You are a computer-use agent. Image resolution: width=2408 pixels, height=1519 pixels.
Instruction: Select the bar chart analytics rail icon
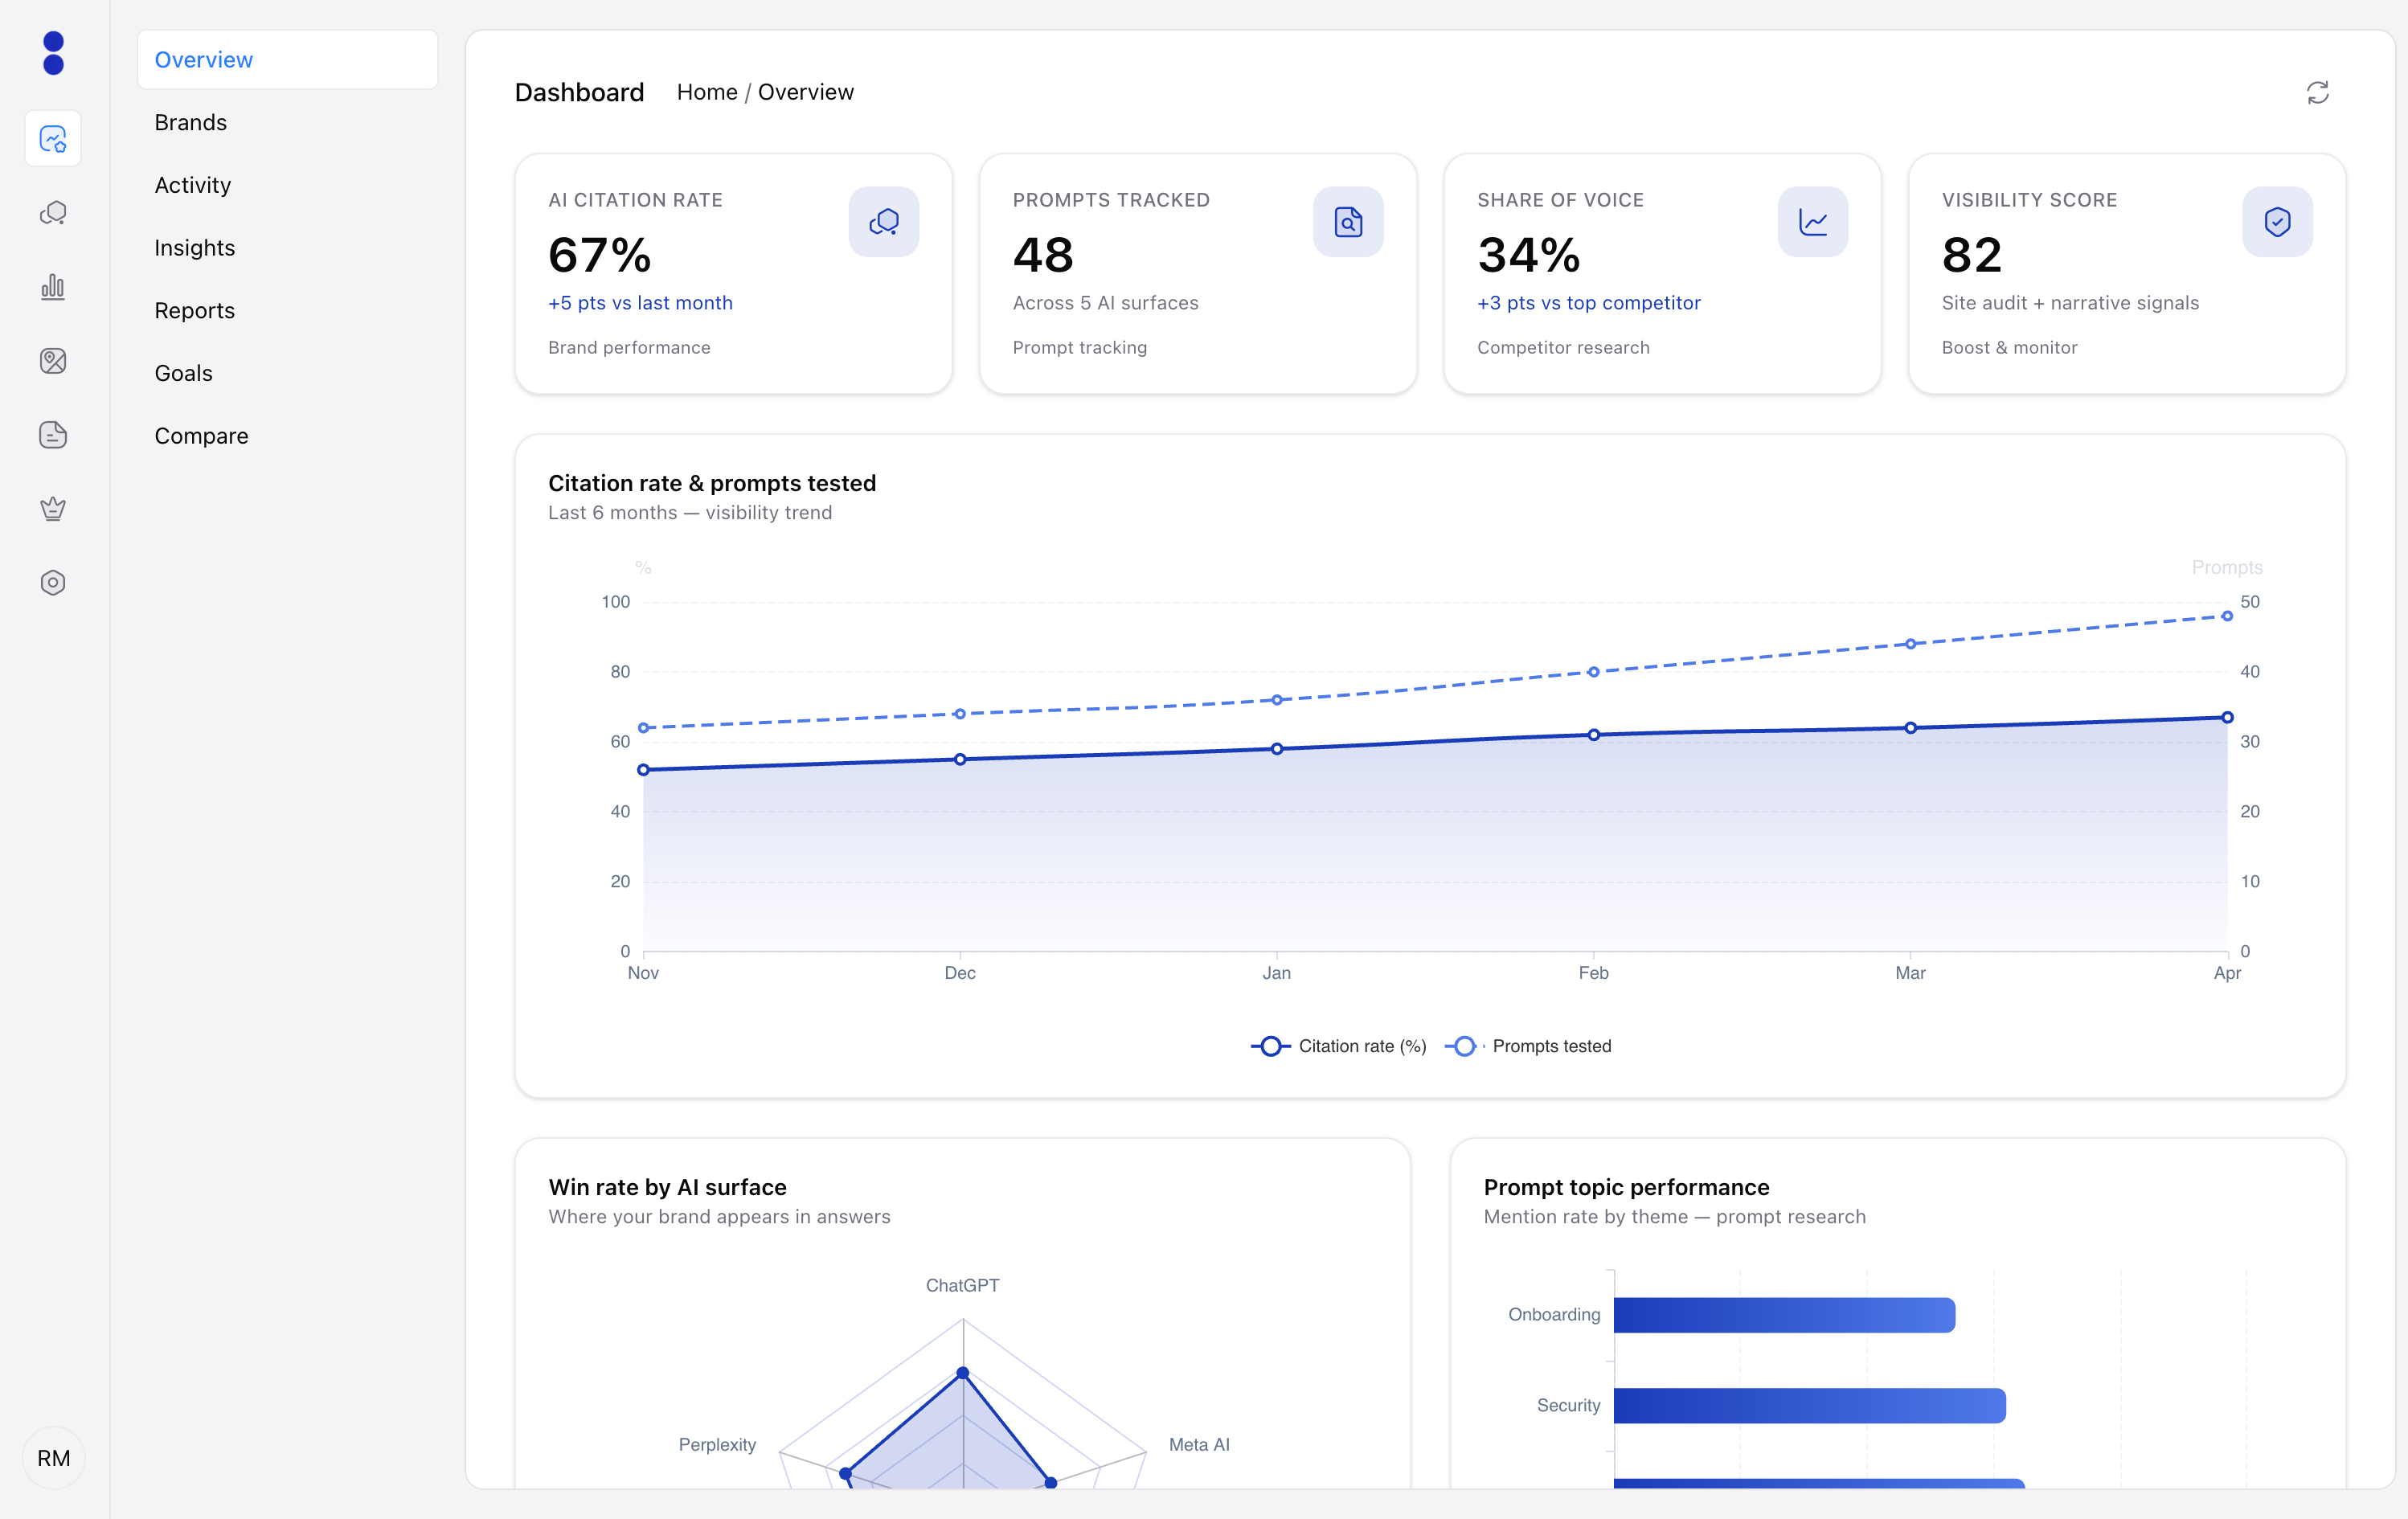[x=53, y=287]
